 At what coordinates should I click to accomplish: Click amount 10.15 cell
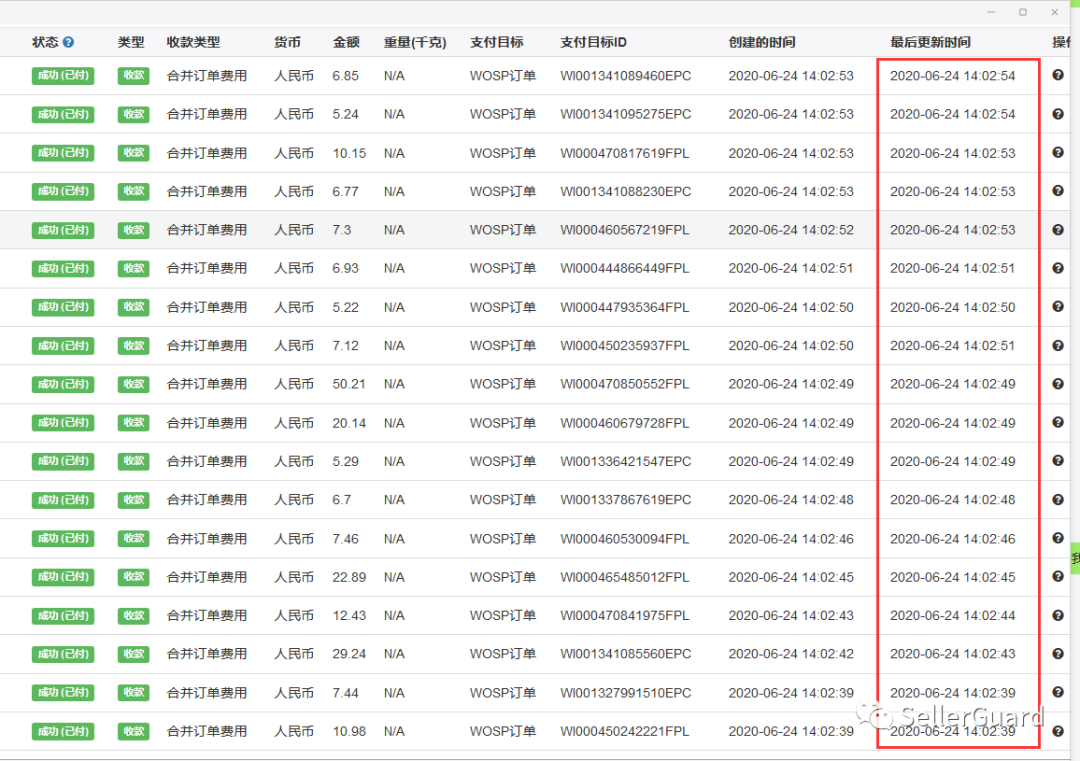(349, 153)
